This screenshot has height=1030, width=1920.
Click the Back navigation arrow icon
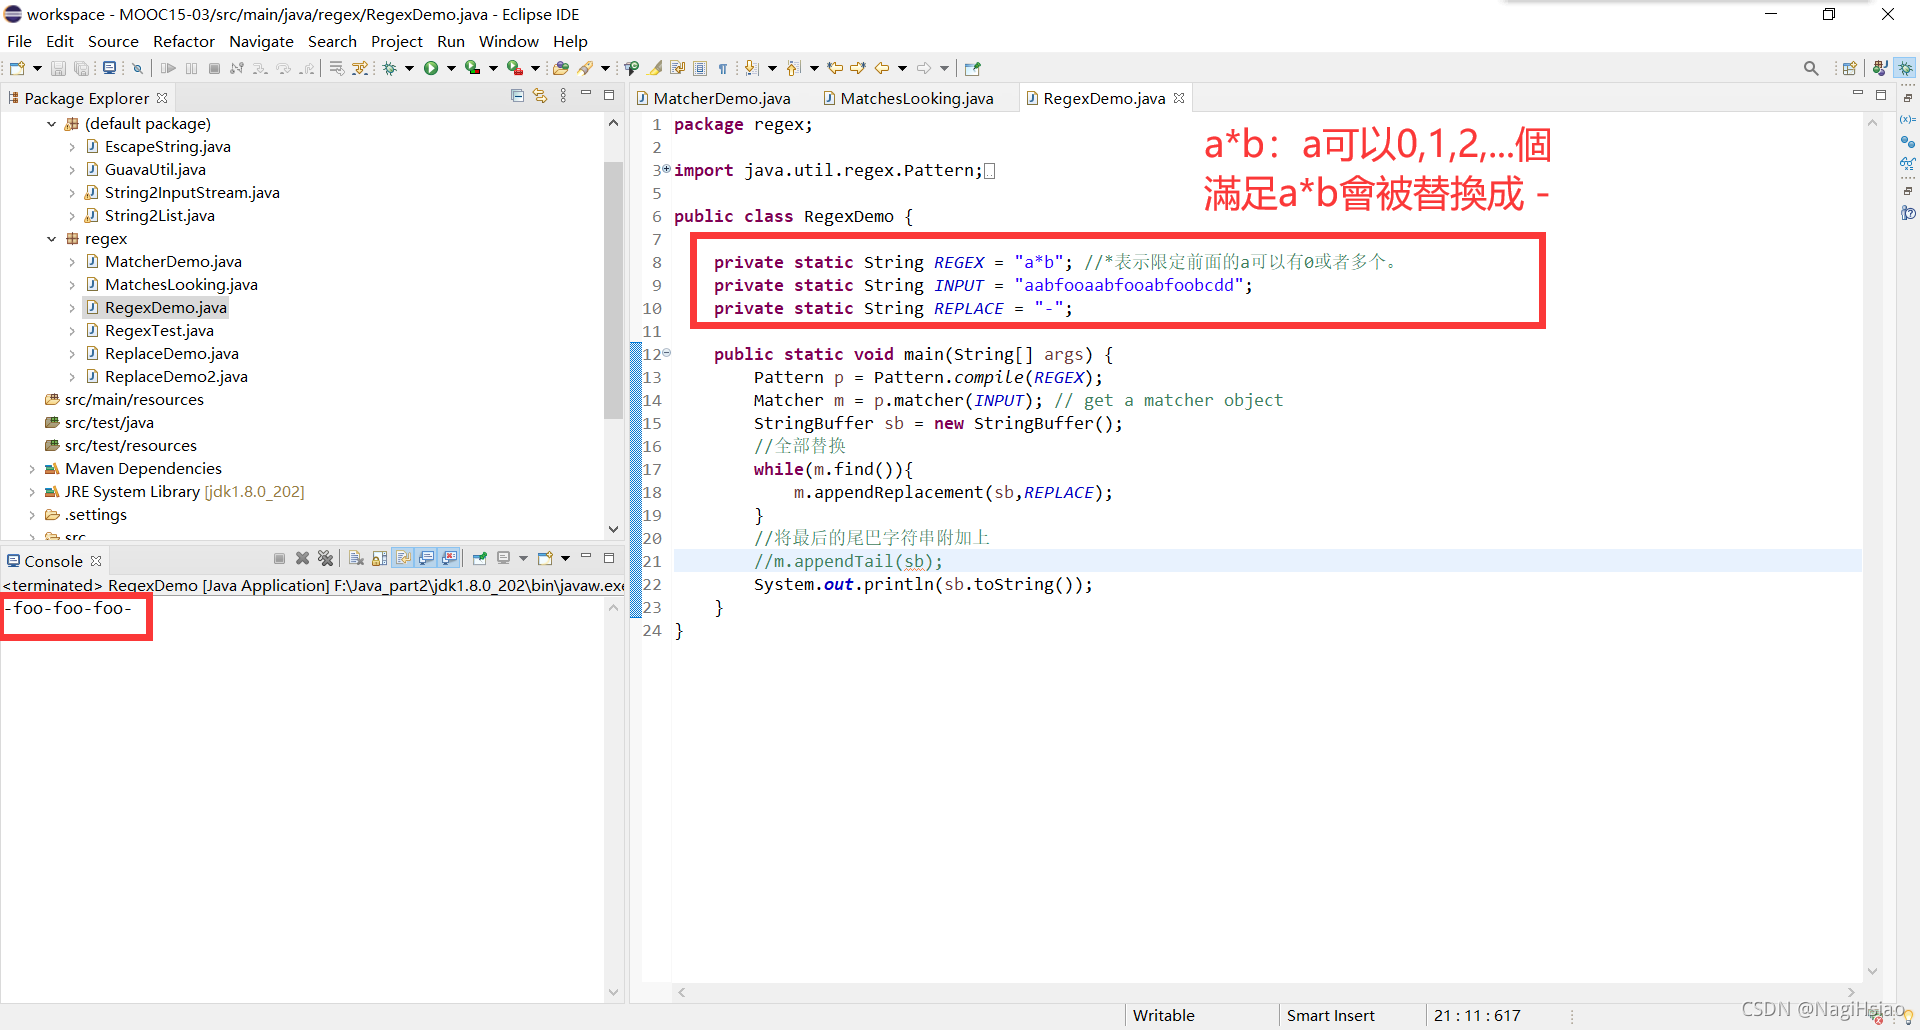coord(881,68)
